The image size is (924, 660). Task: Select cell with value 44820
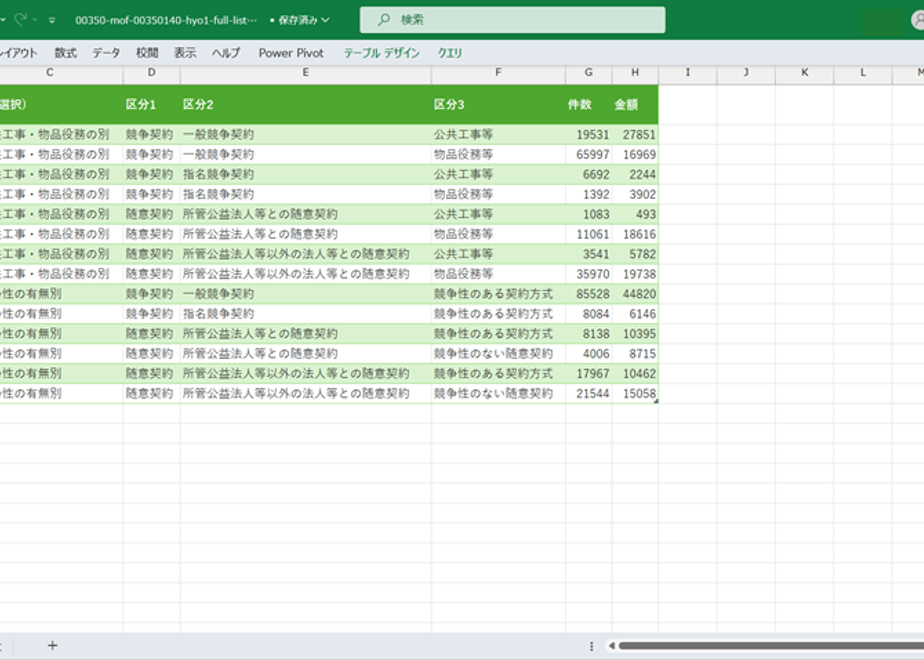(x=635, y=294)
